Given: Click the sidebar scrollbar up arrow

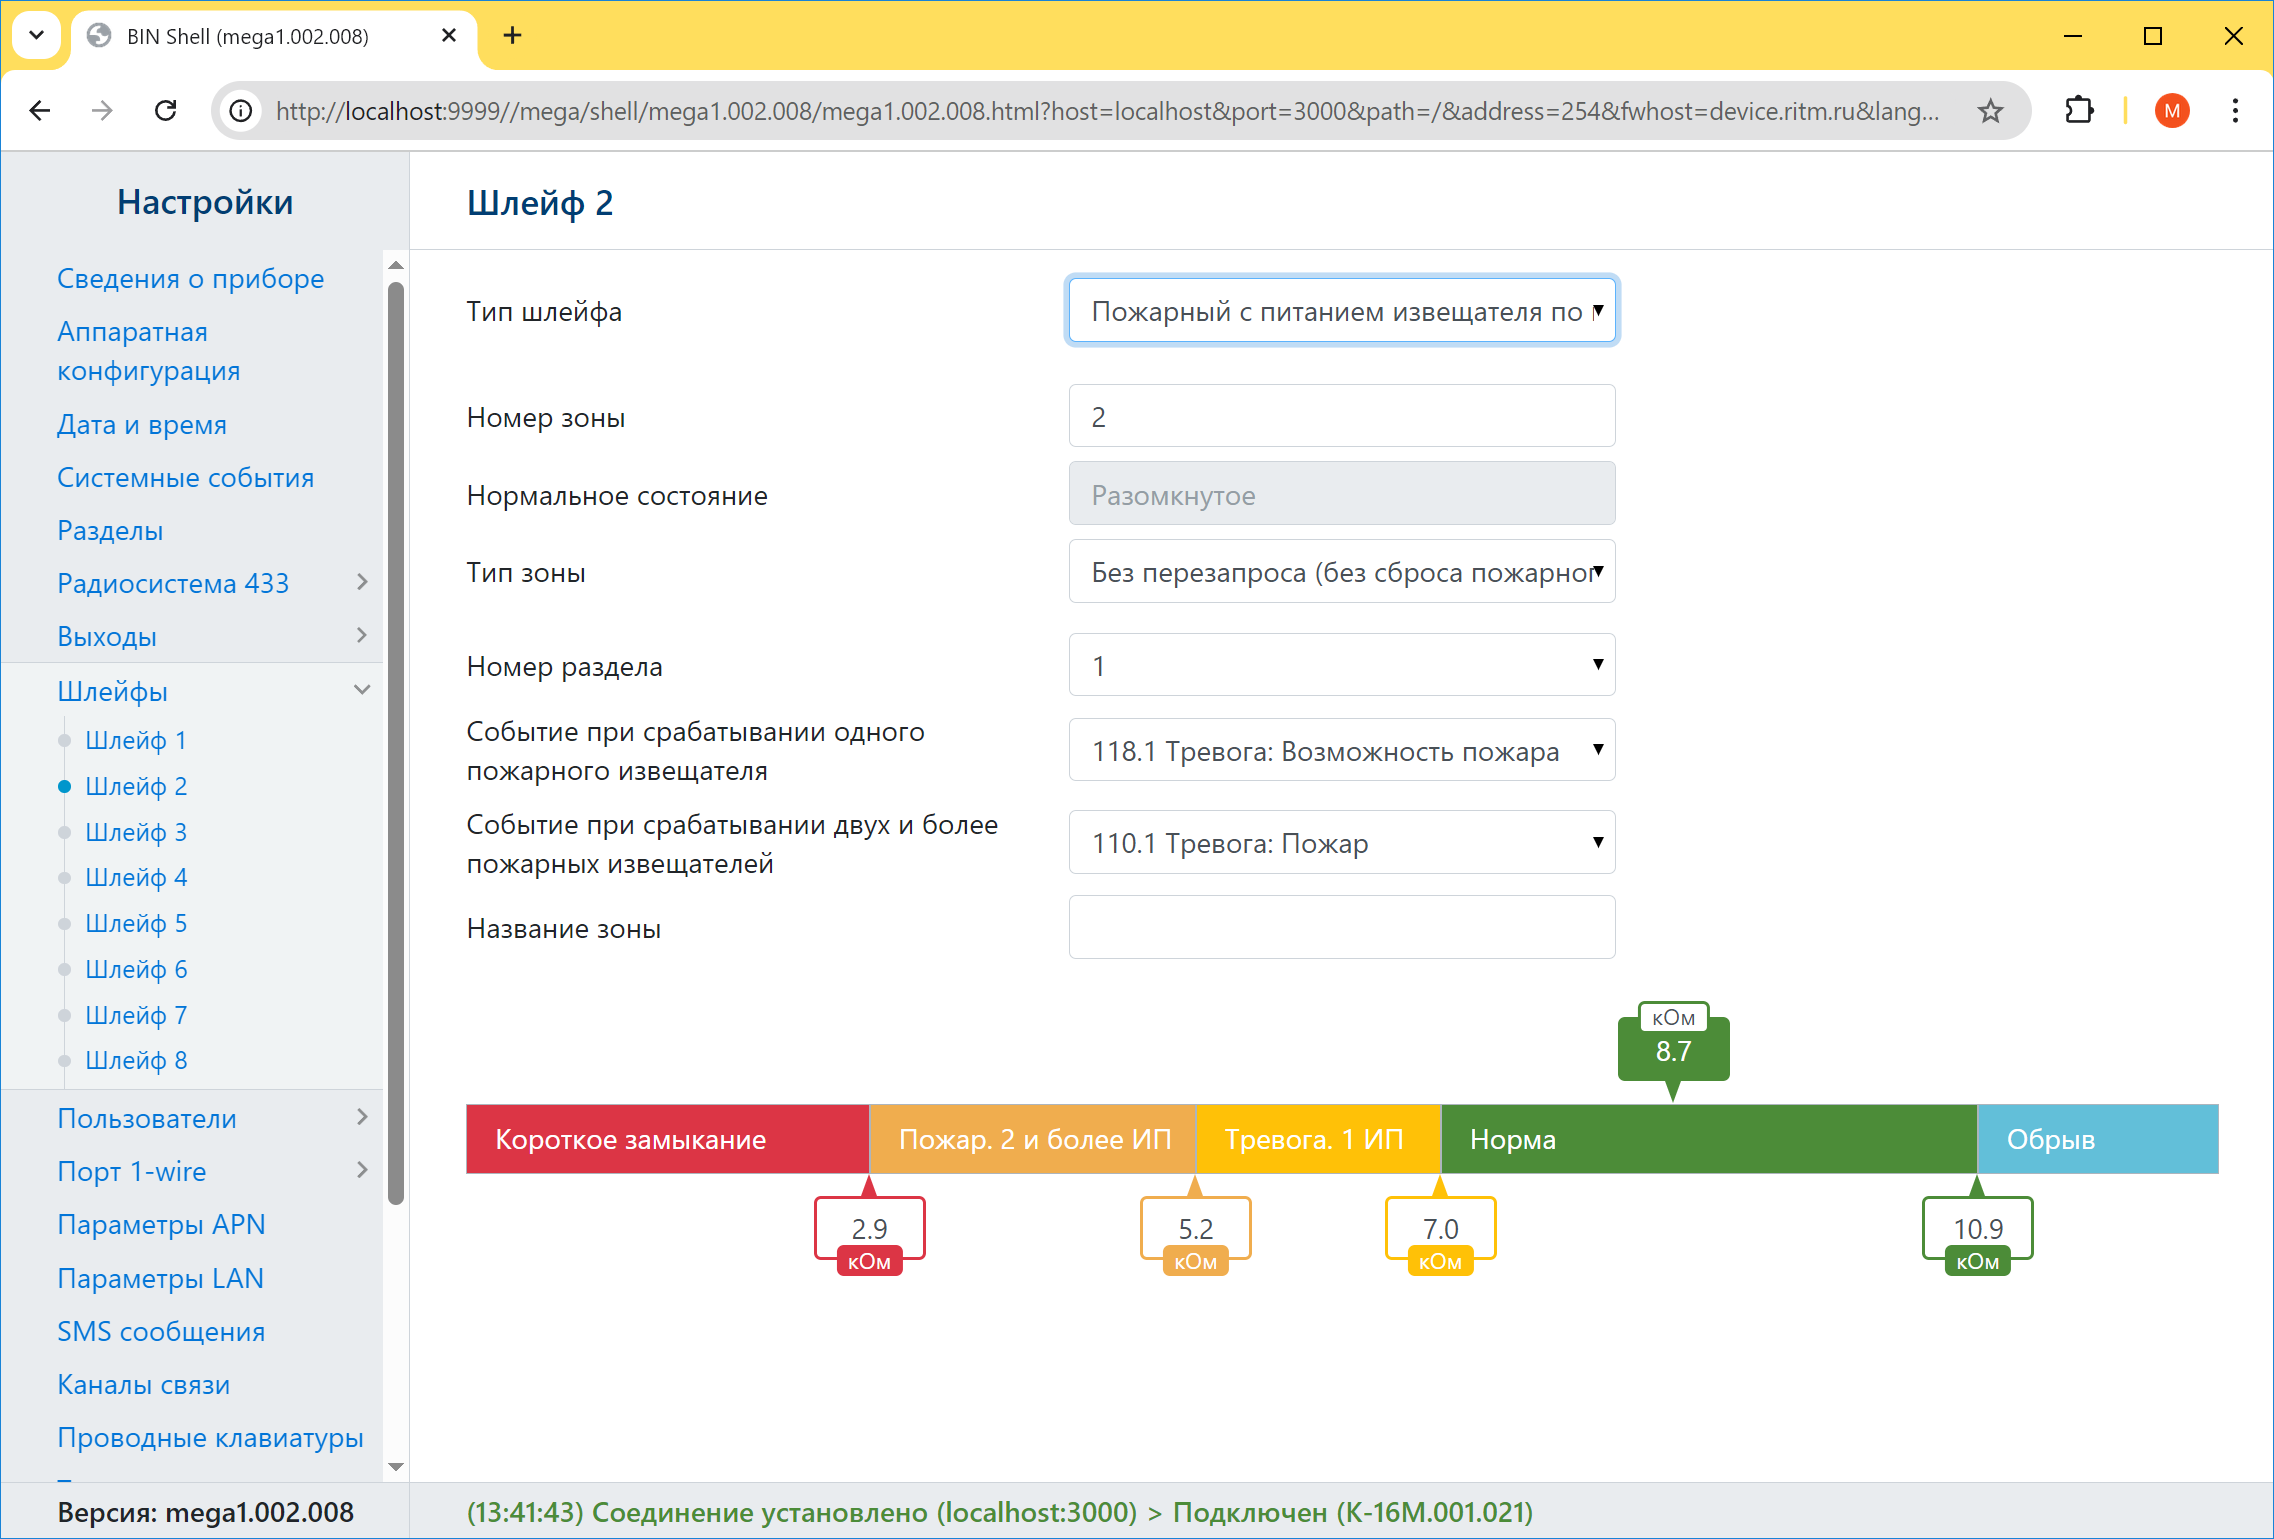Looking at the screenshot, I should click(x=396, y=265).
